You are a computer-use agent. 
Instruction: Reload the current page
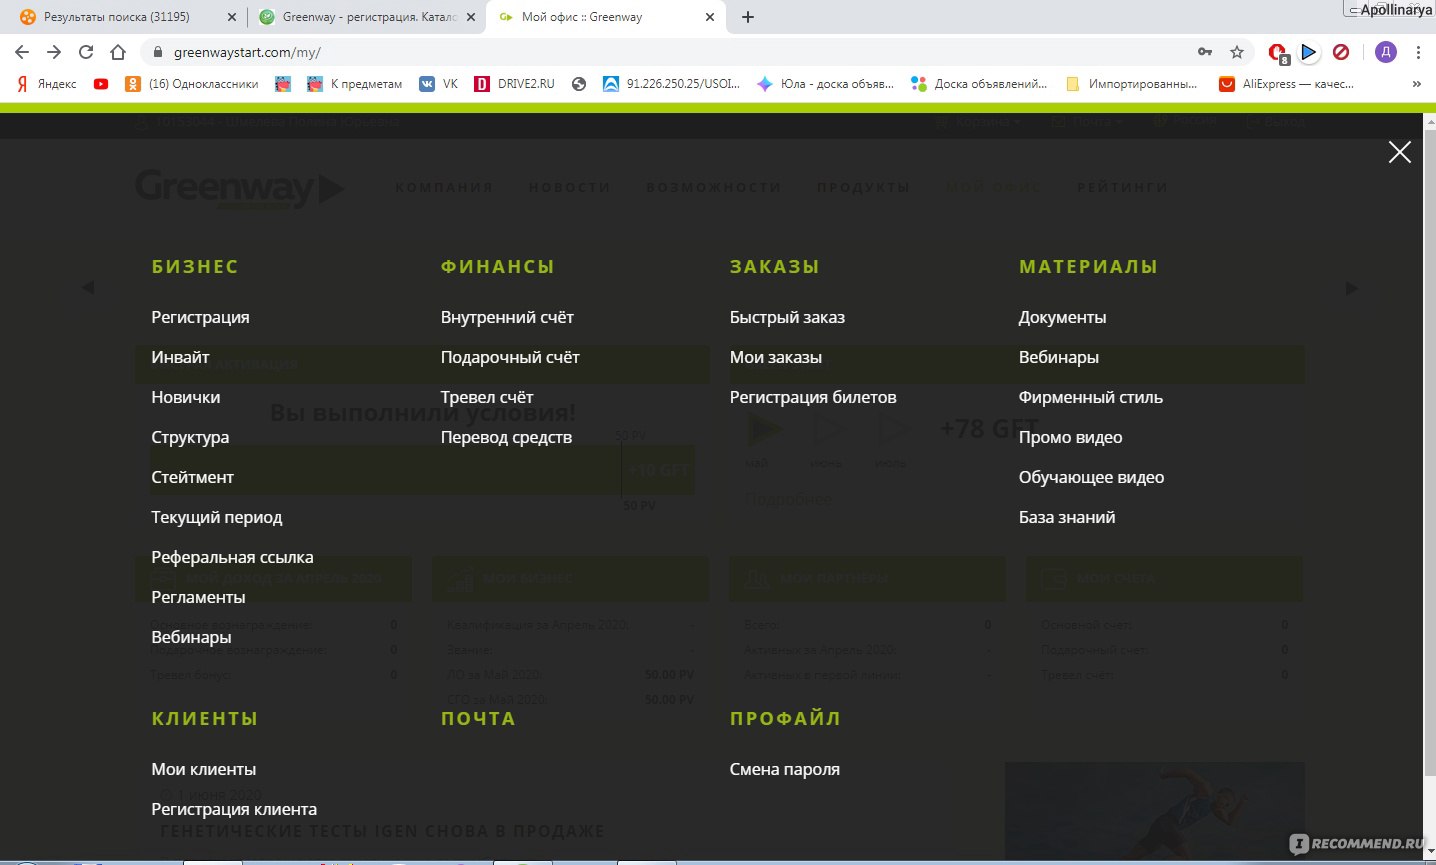[86, 52]
